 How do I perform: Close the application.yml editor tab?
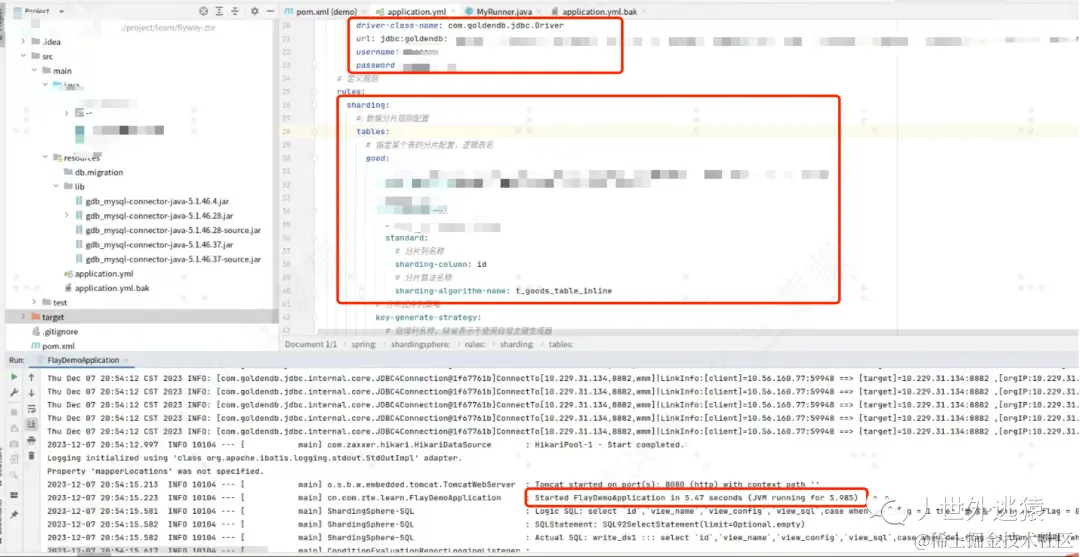pos(455,12)
